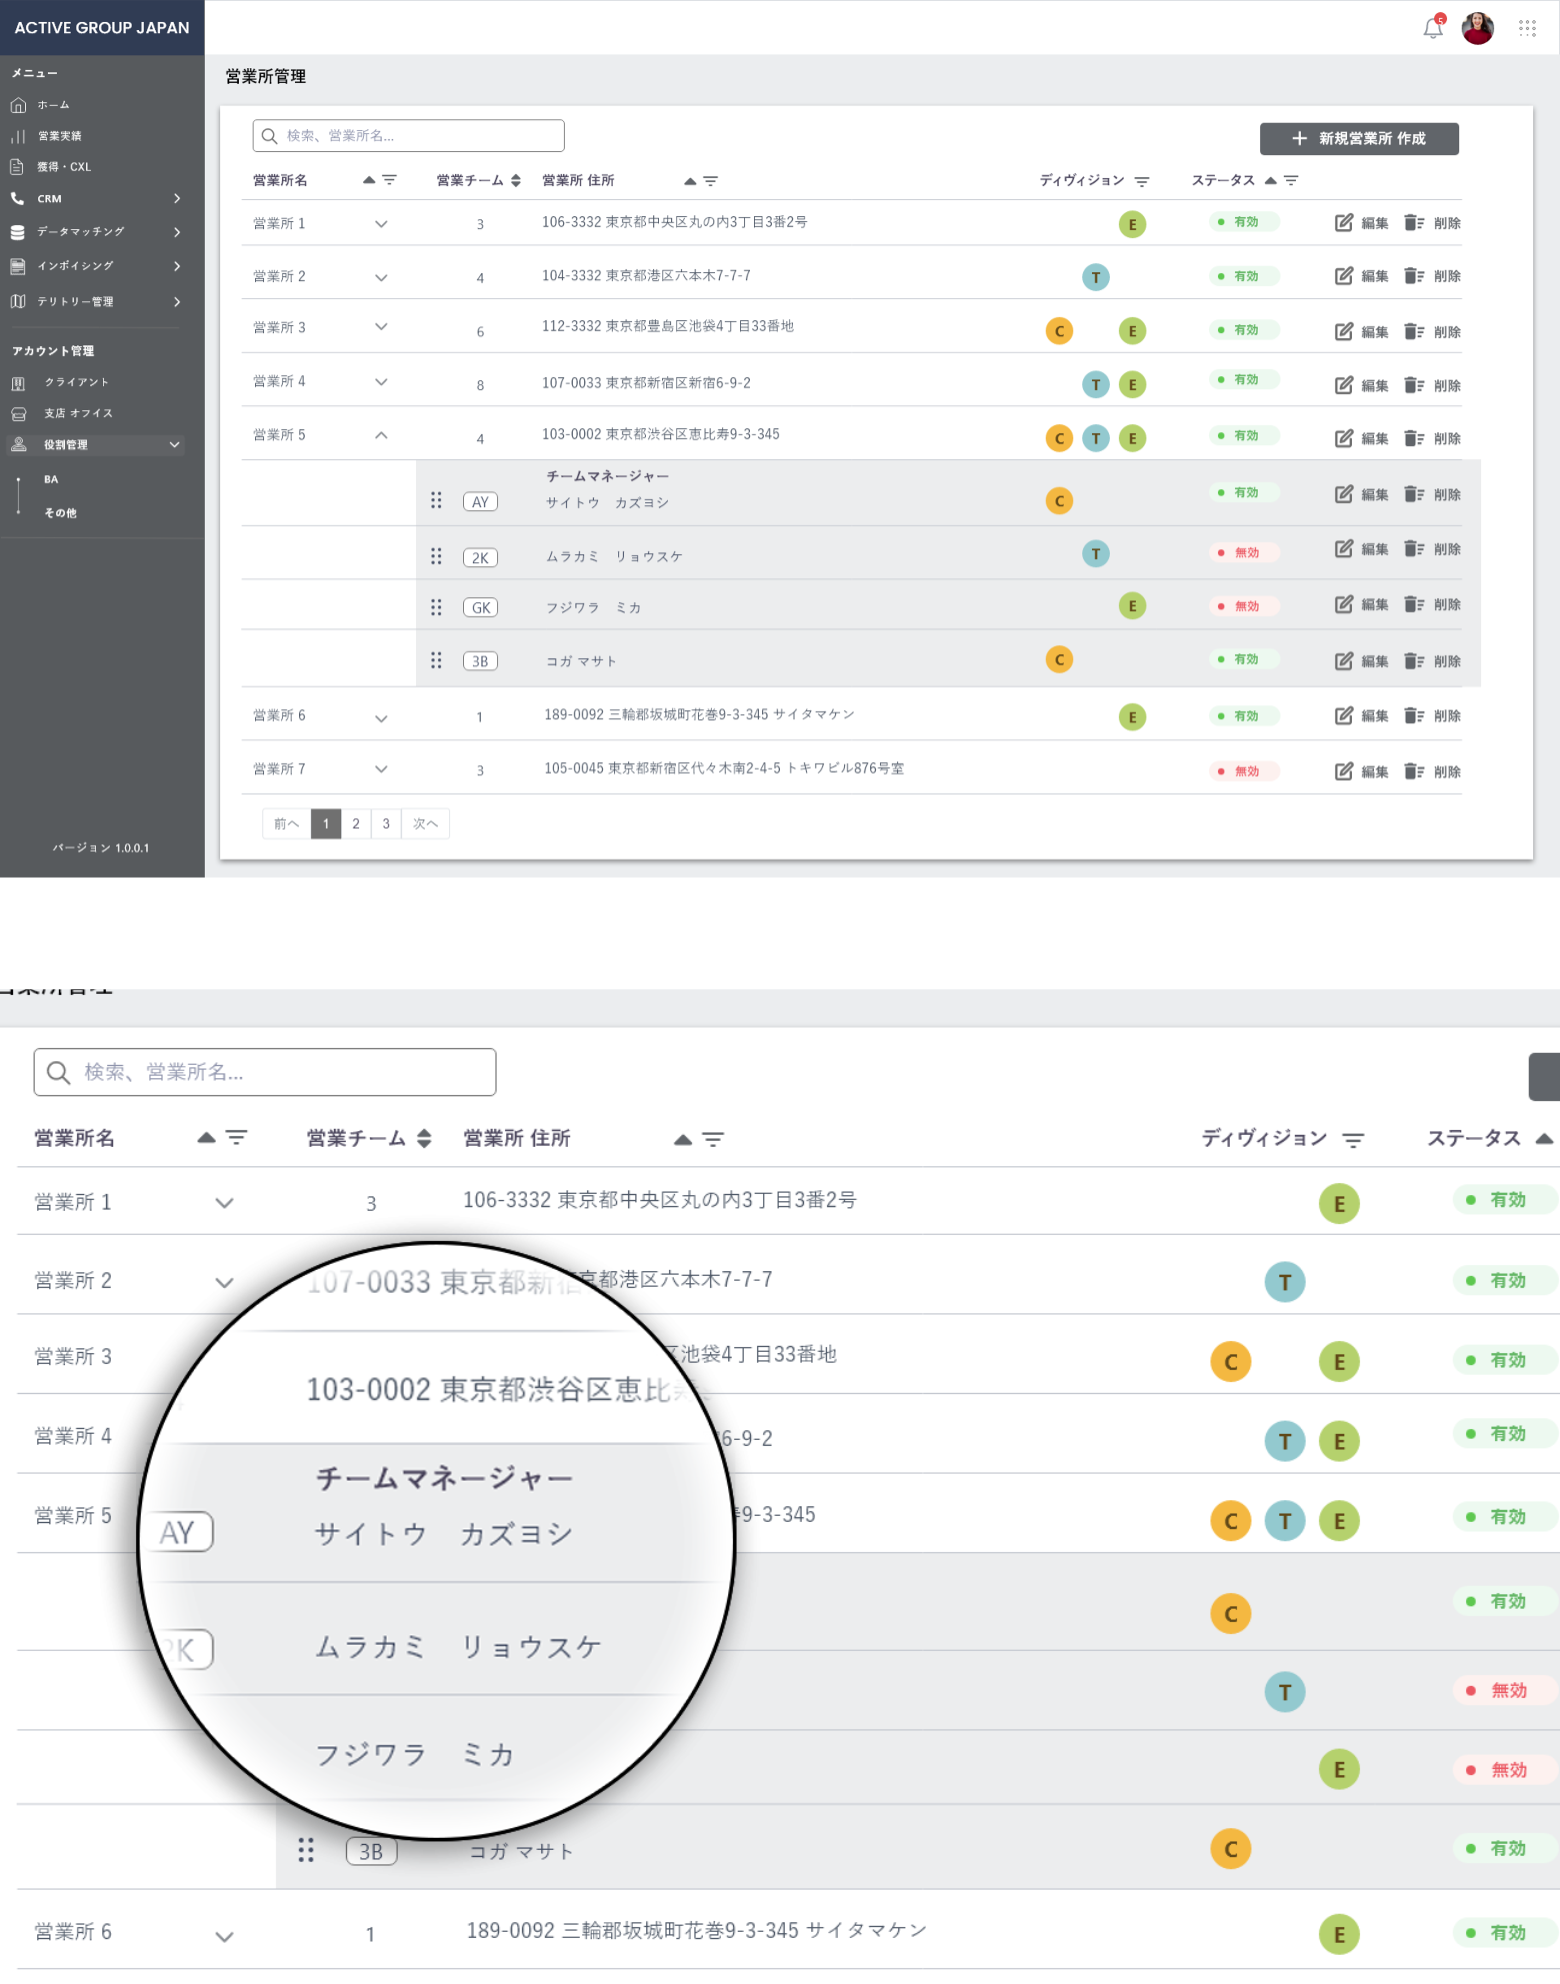The height and width of the screenshot is (1984, 1560).
Task: Sort by 営業チーム column
Action: 516,181
